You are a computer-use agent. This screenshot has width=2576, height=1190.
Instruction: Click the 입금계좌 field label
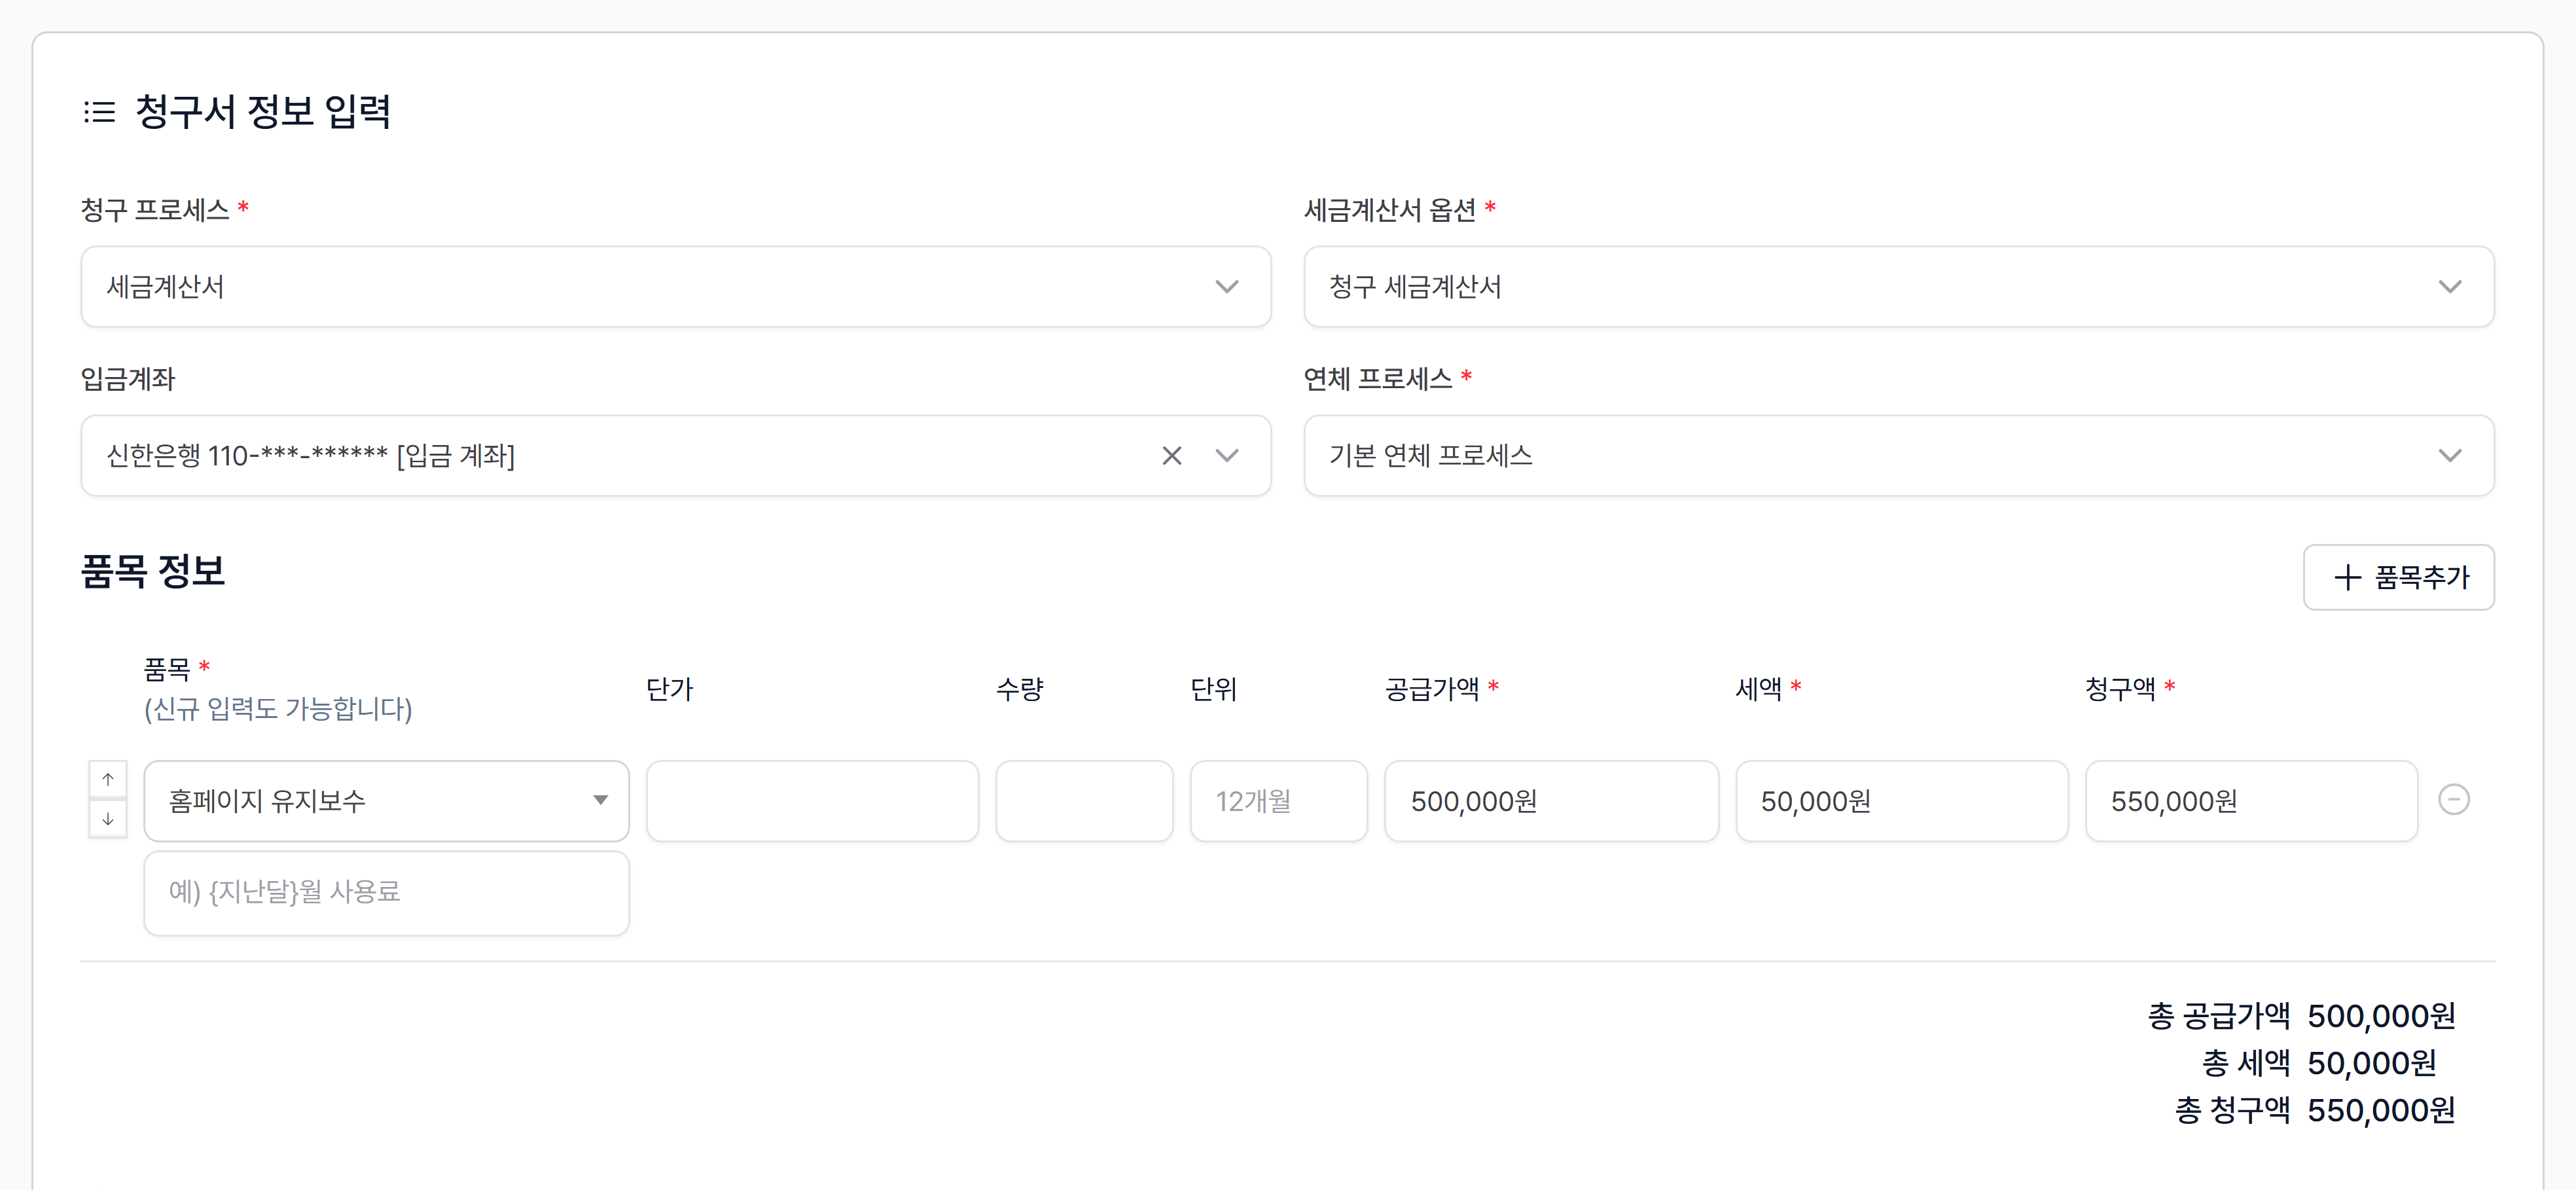click(128, 379)
